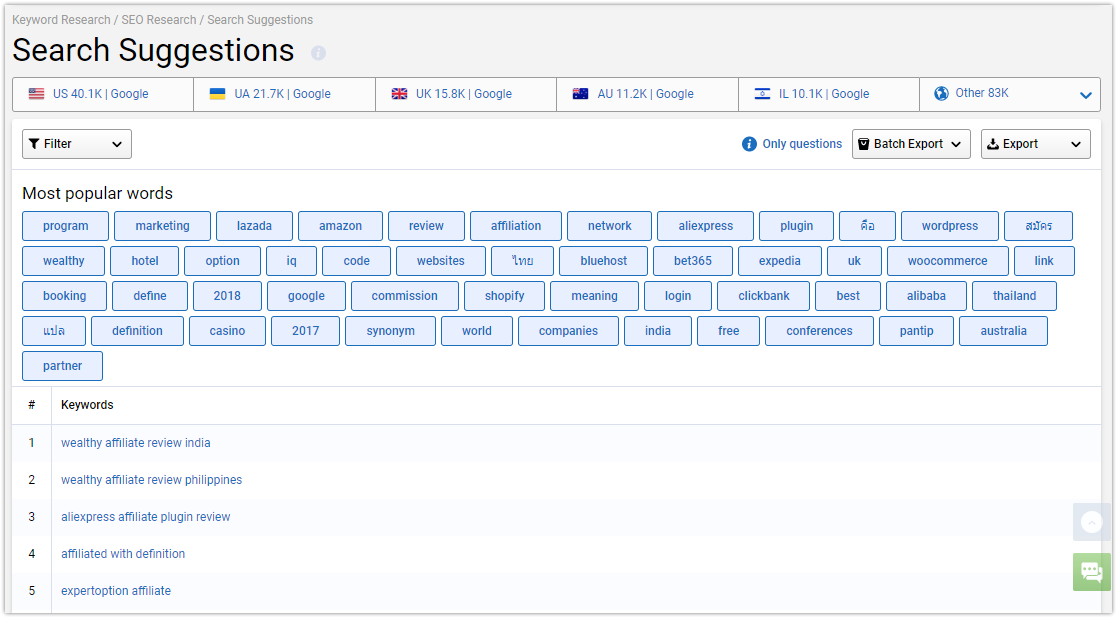Select the conferences word tag
Screen dimensions: 1117x618
(819, 330)
